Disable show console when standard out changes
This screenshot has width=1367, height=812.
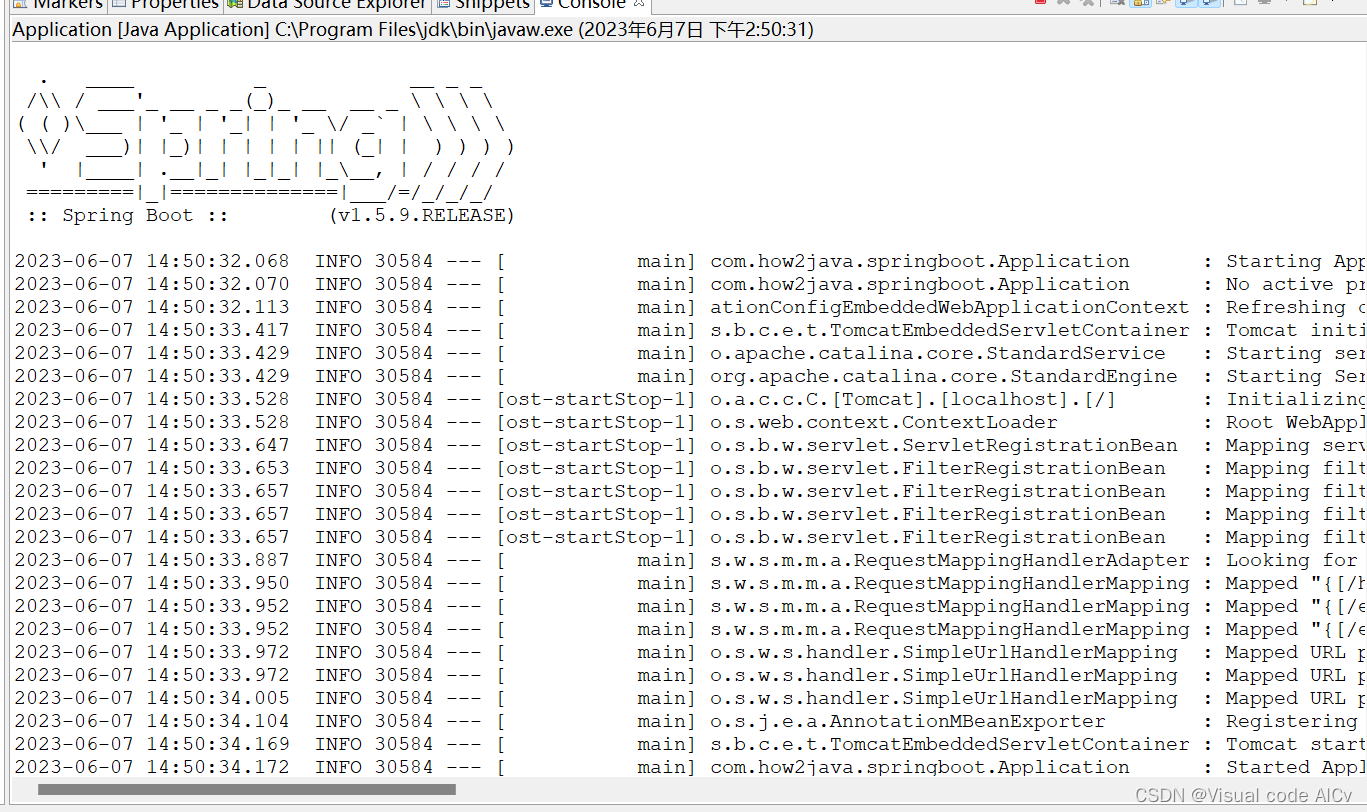(x=1184, y=4)
